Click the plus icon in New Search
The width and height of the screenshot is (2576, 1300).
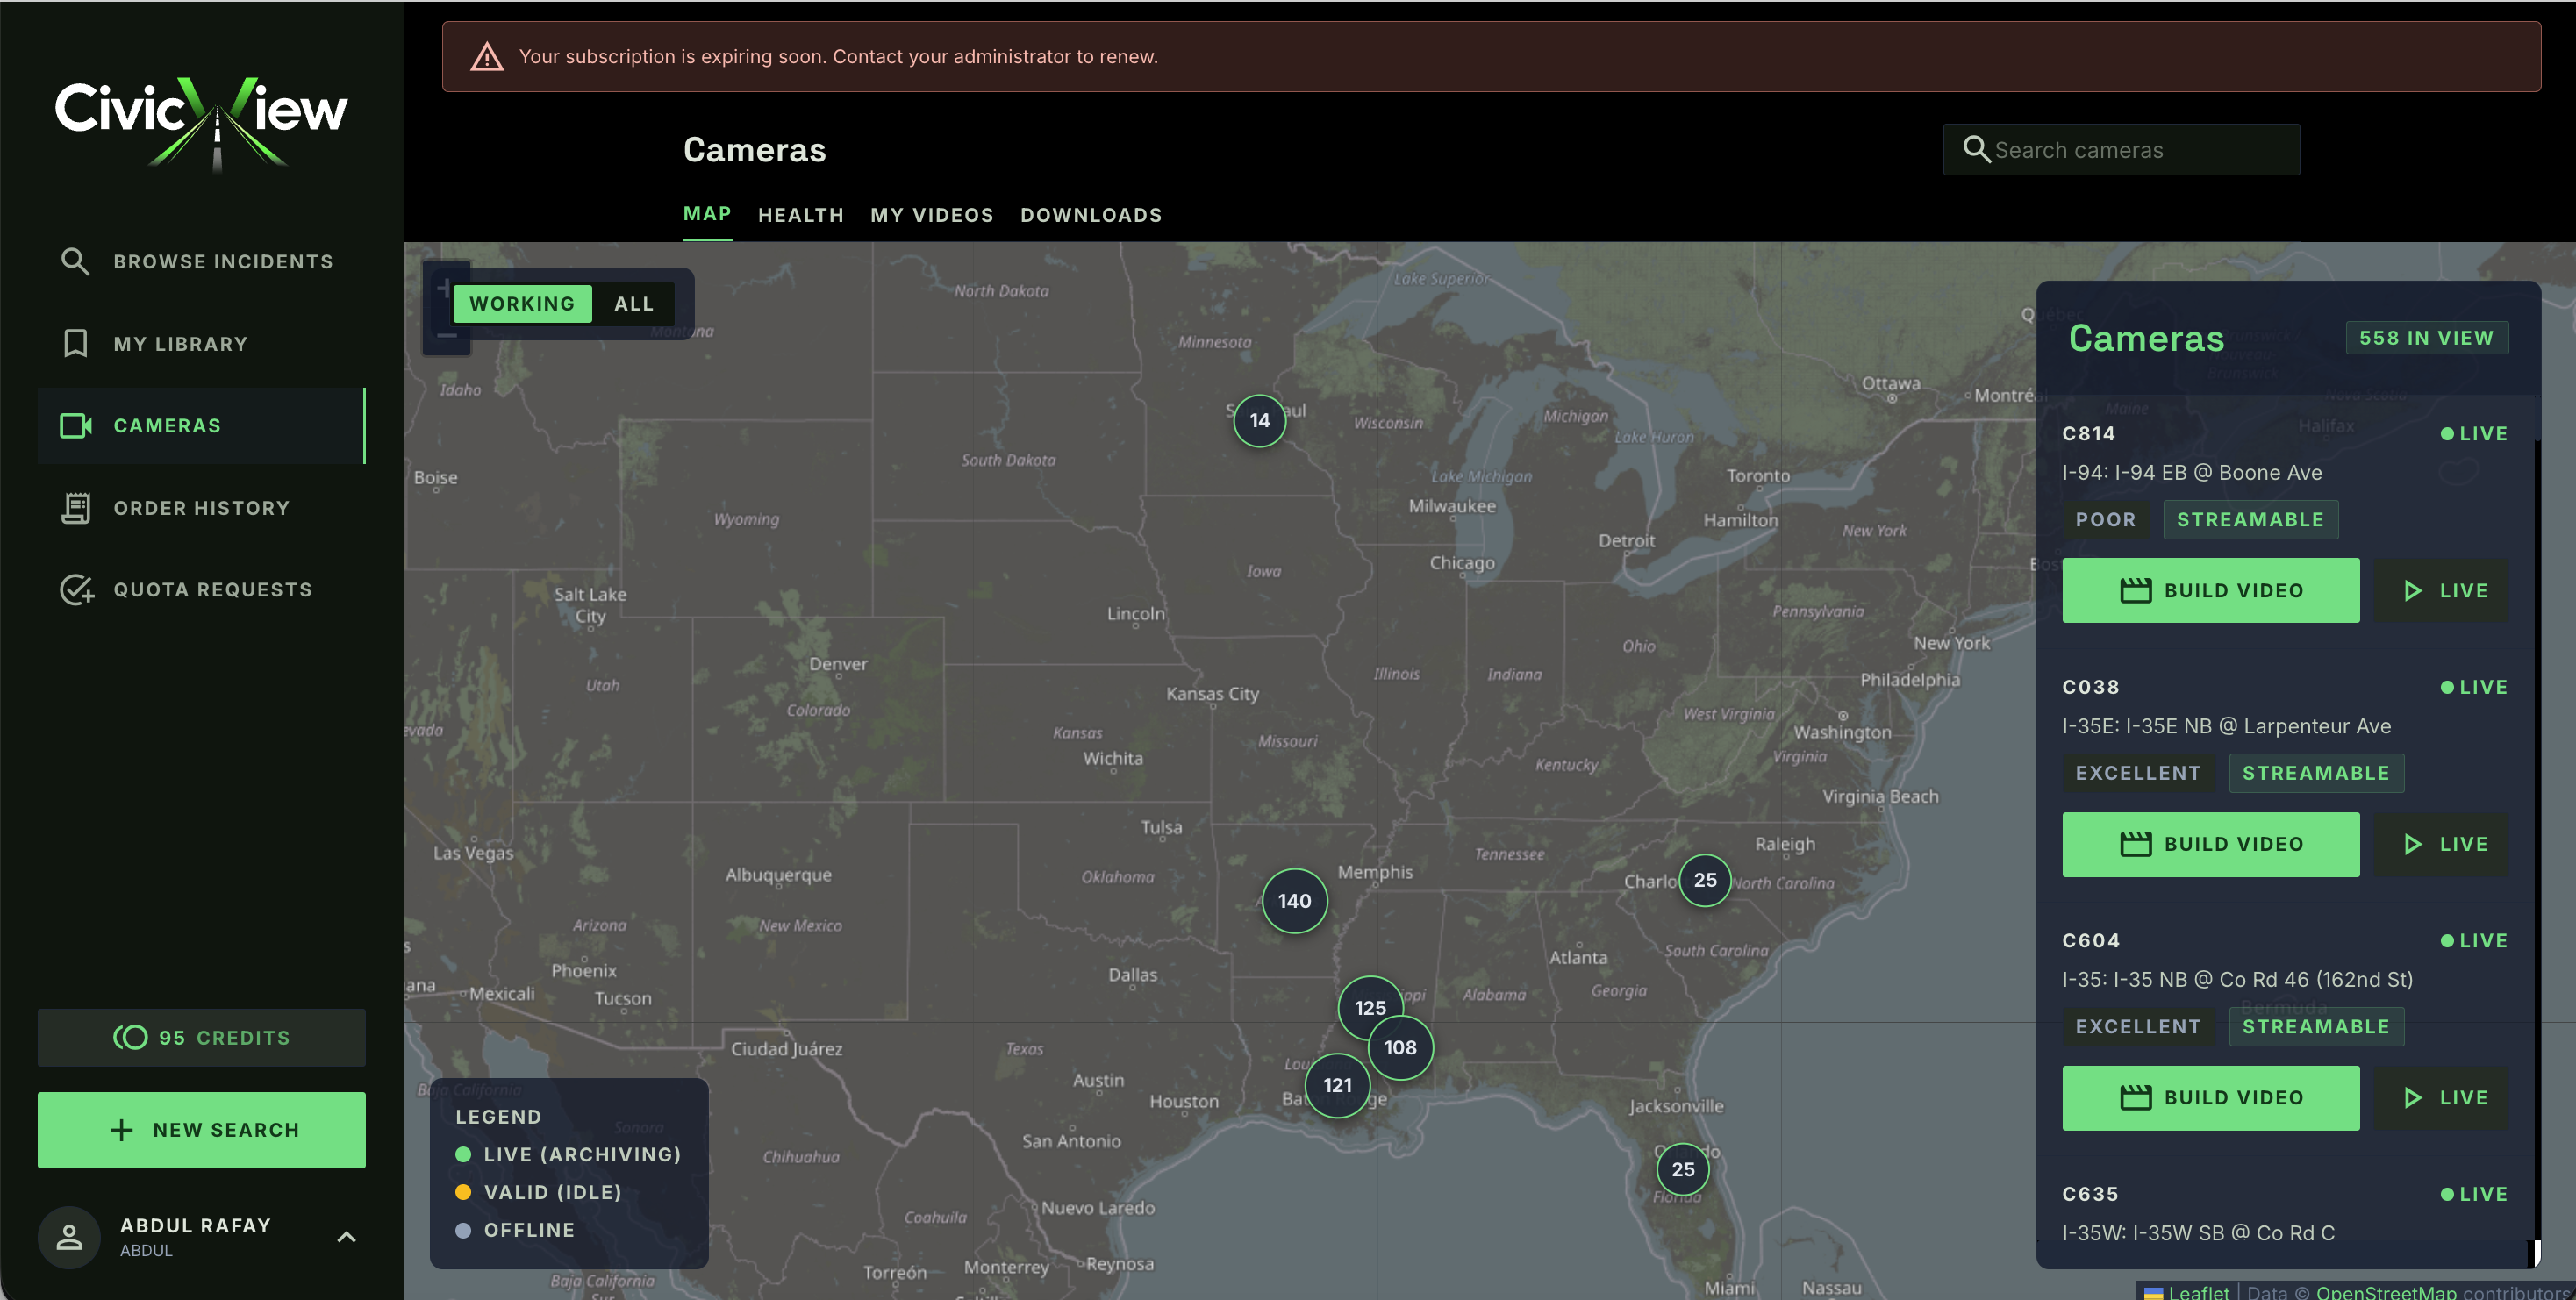[x=121, y=1129]
